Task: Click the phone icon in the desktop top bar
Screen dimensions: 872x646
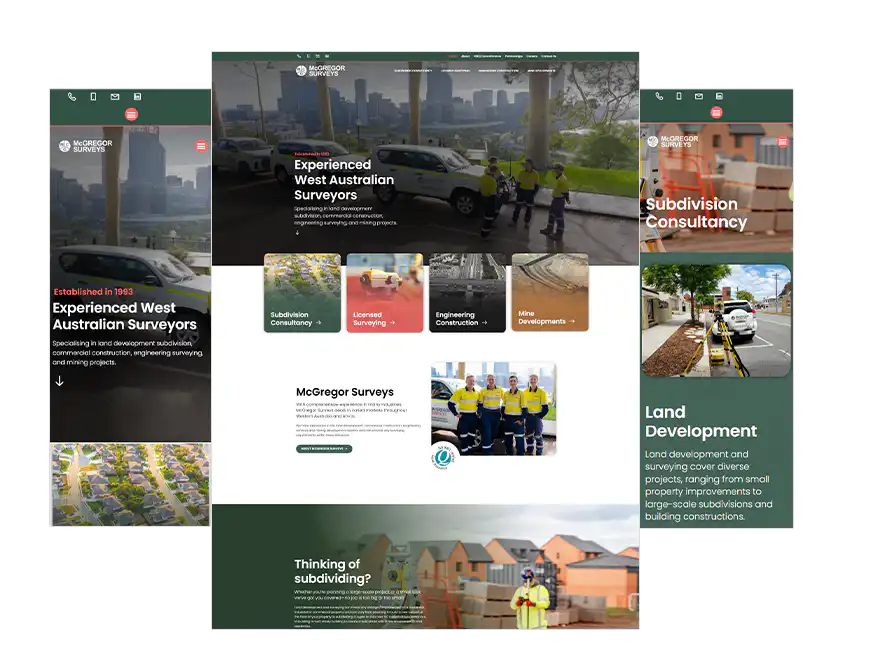Action: [299, 56]
